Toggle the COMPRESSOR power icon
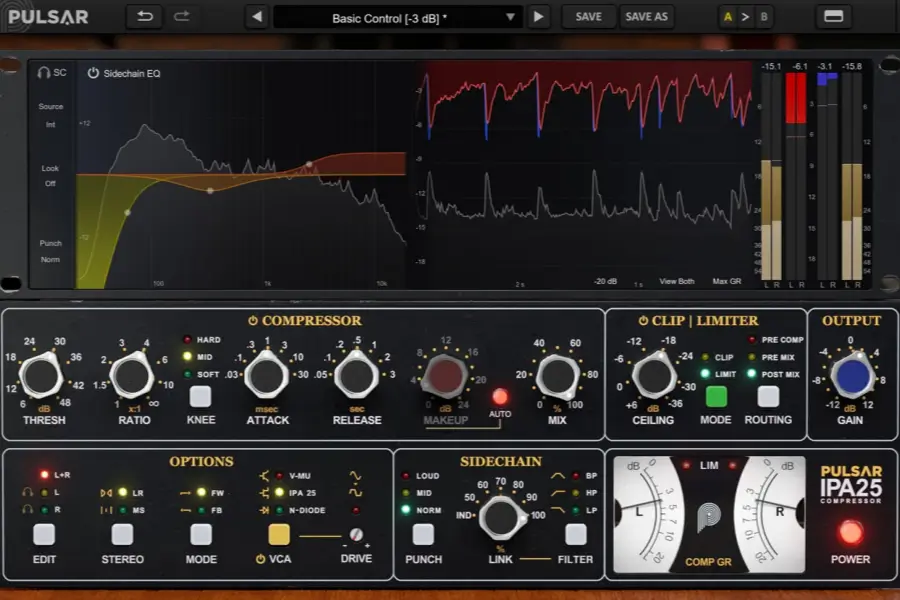Image resolution: width=900 pixels, height=600 pixels. [x=253, y=320]
